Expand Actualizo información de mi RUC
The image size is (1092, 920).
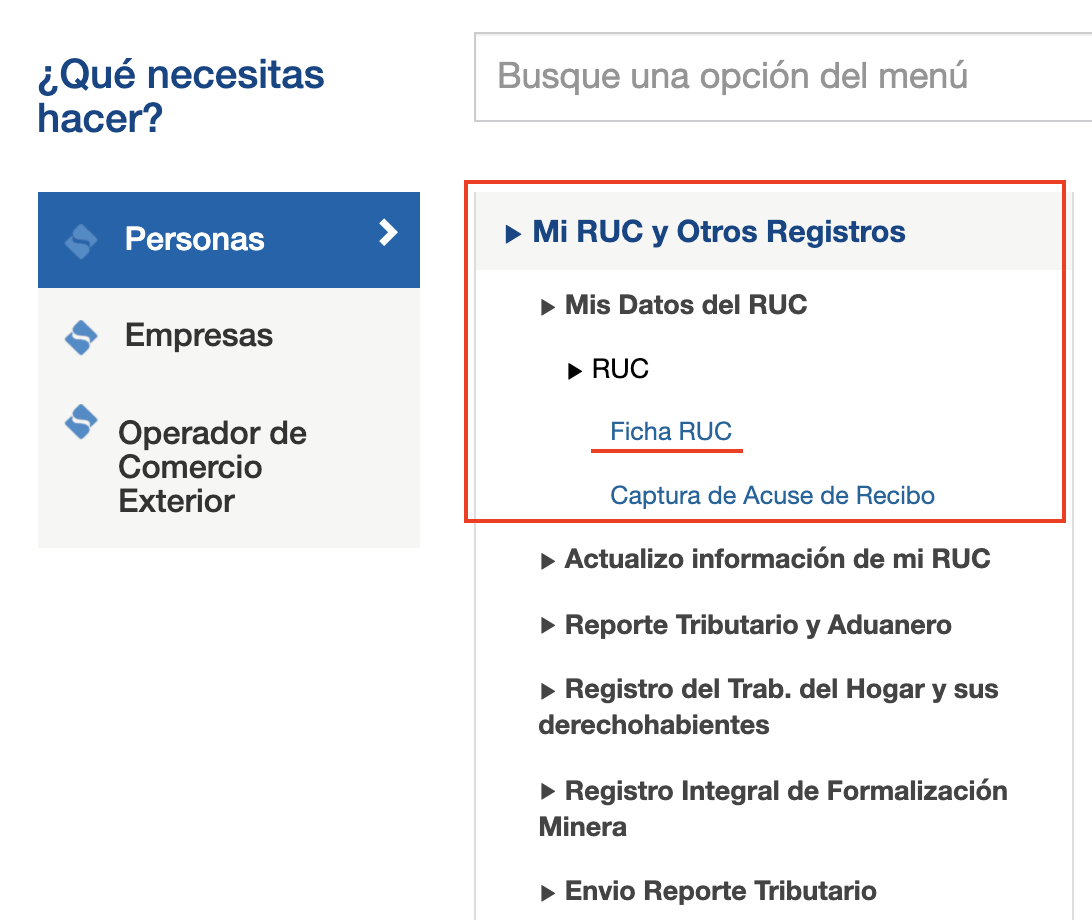coord(765,559)
